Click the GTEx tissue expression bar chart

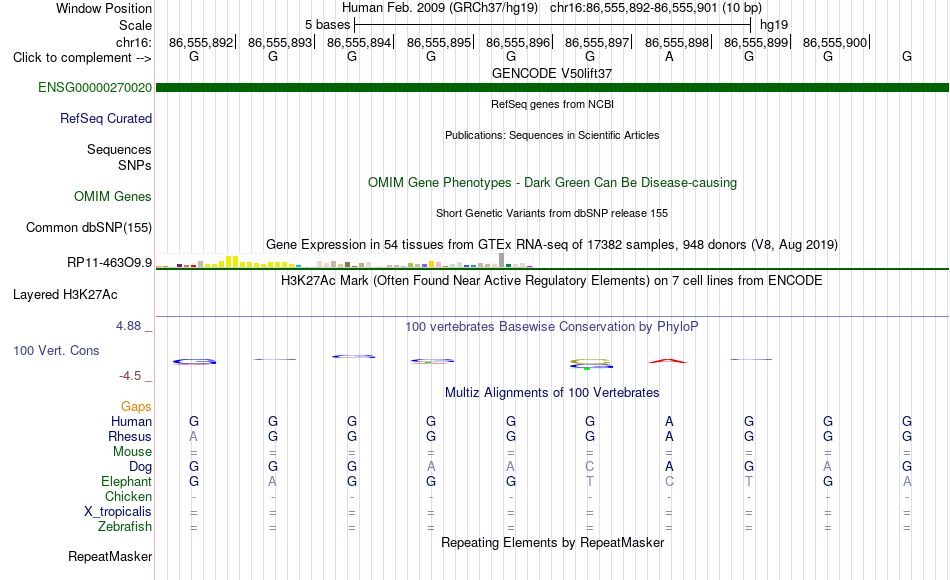pos(344,261)
